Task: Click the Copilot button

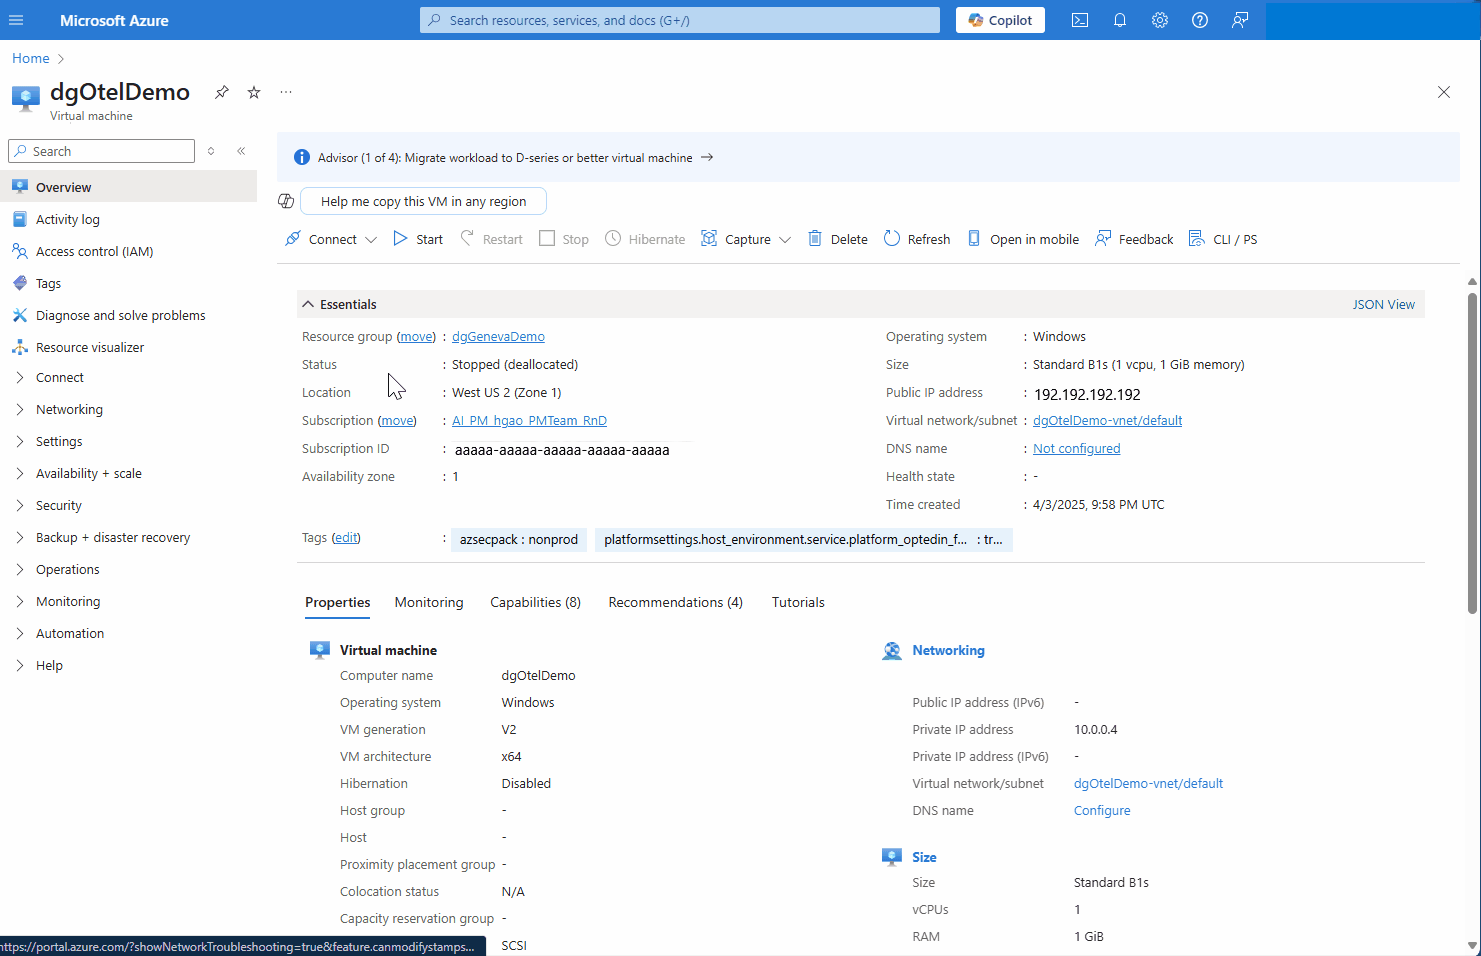Action: click(1000, 20)
